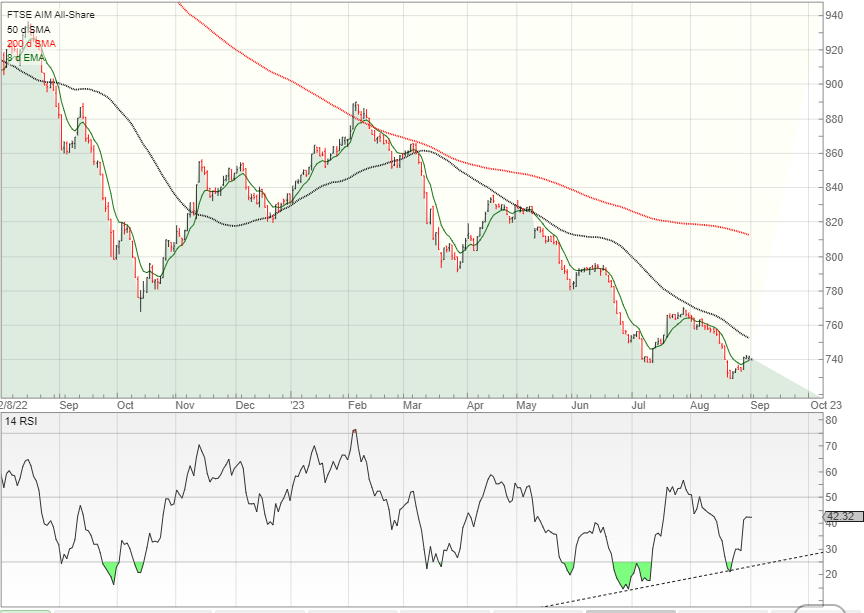Select the Aug label on the date axis
The width and height of the screenshot is (864, 613).
point(700,406)
